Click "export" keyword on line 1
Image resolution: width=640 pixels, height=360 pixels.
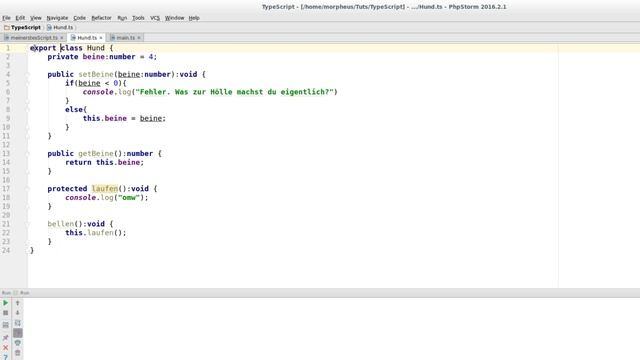pos(43,48)
